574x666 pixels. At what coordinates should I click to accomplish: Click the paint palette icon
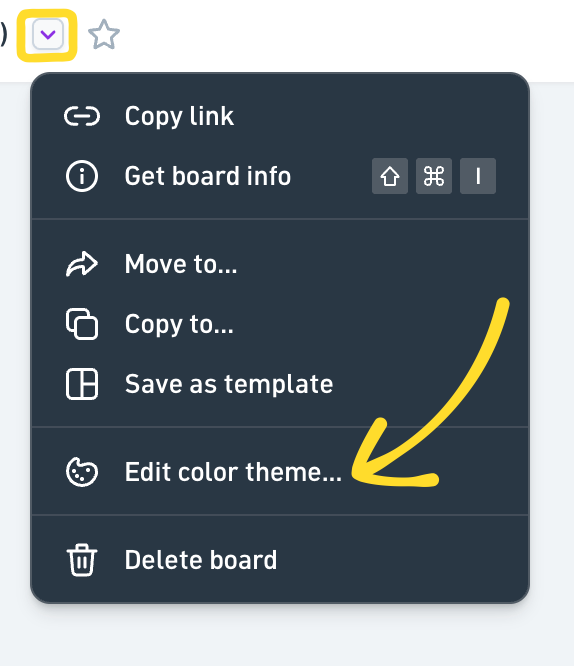(x=82, y=472)
